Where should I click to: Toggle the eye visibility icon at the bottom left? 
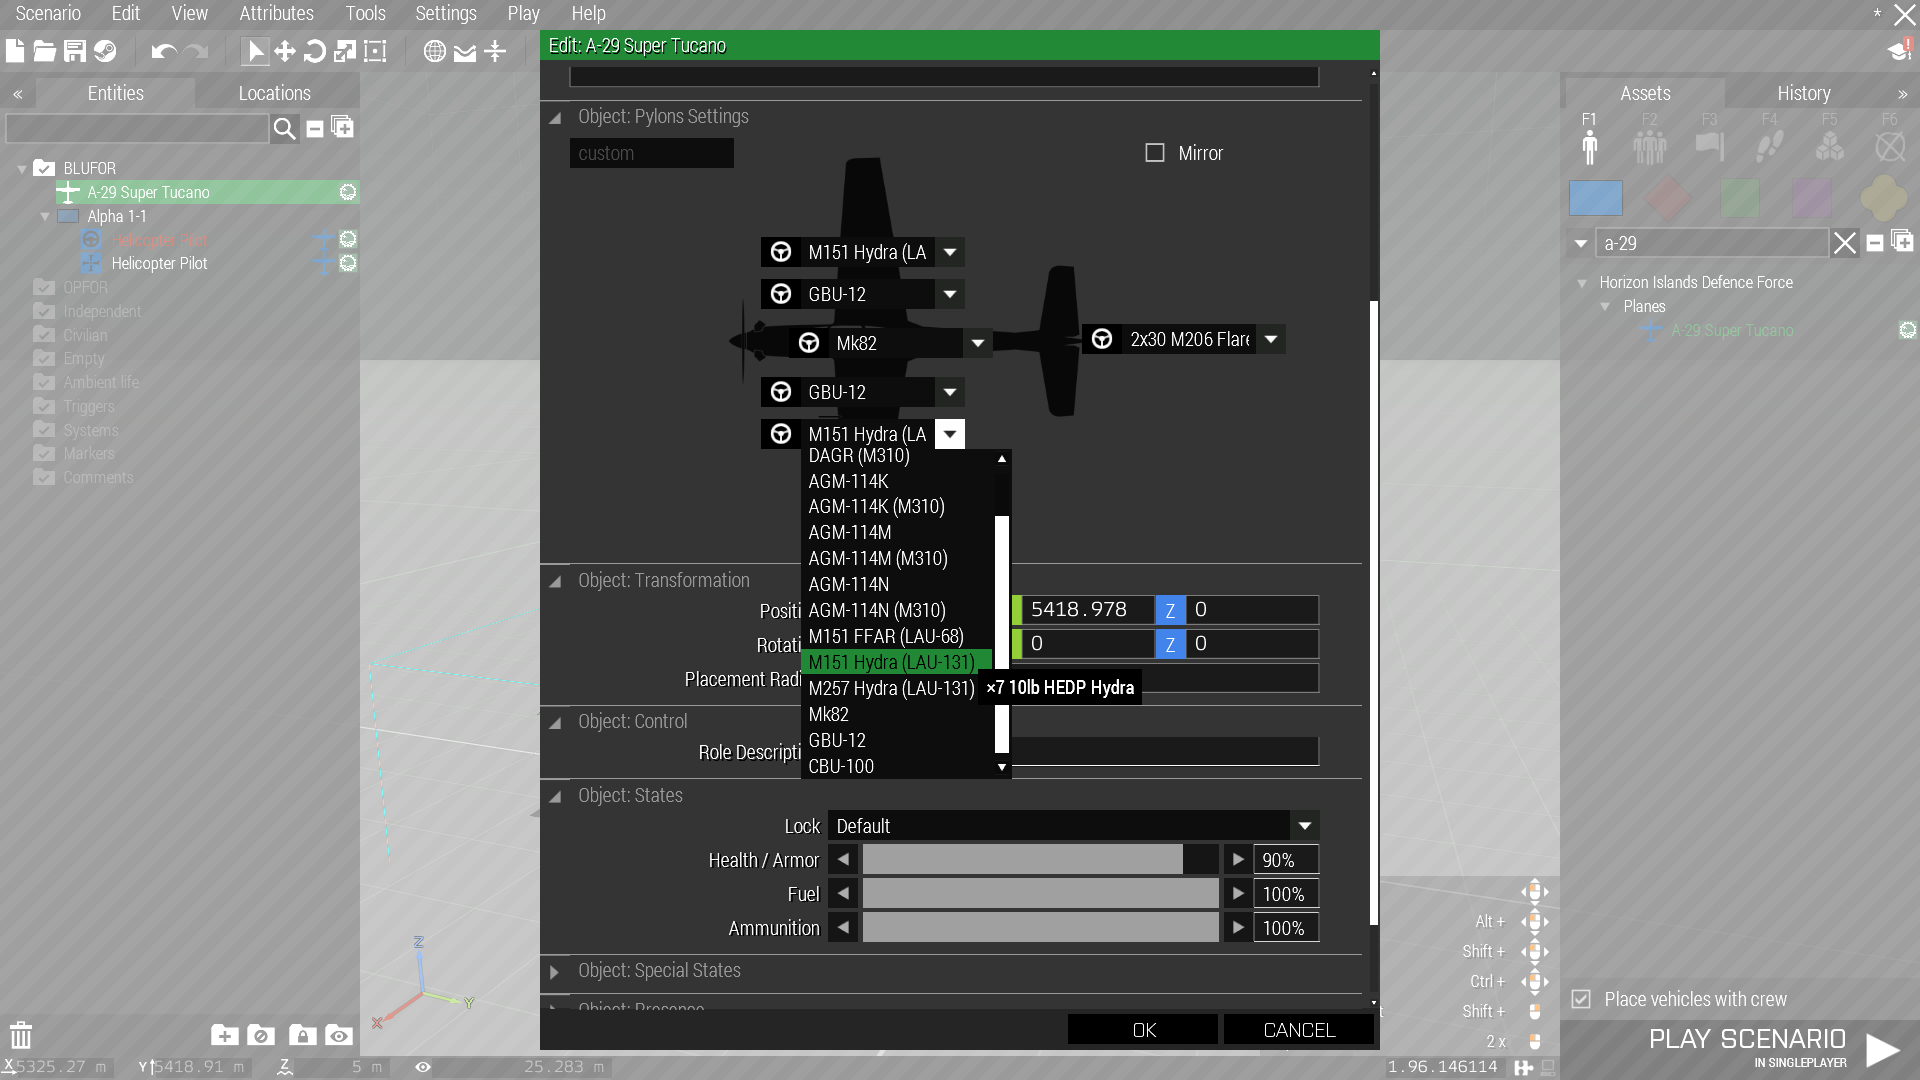coord(339,1036)
